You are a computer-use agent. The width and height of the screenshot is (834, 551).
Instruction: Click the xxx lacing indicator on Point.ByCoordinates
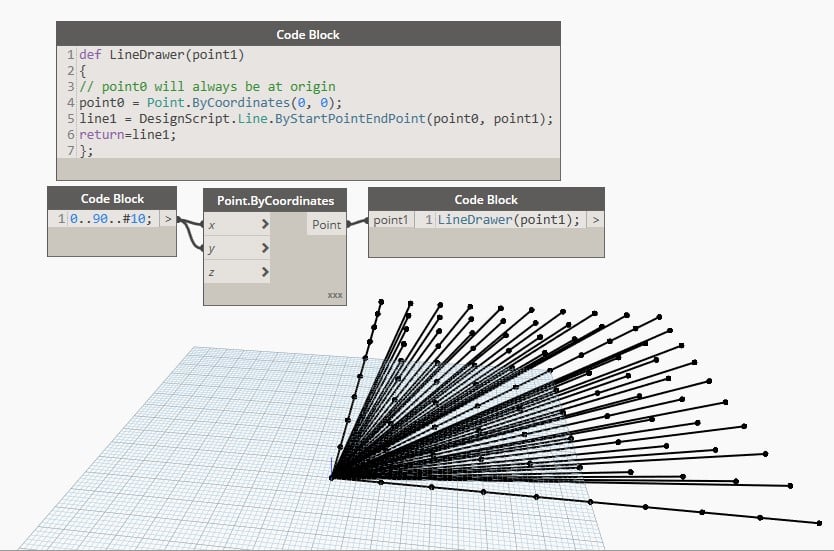335,295
